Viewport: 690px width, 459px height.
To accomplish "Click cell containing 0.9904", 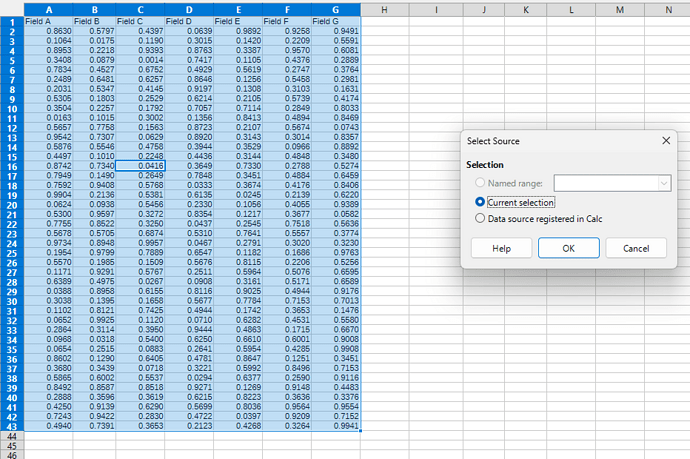I will (x=48, y=195).
